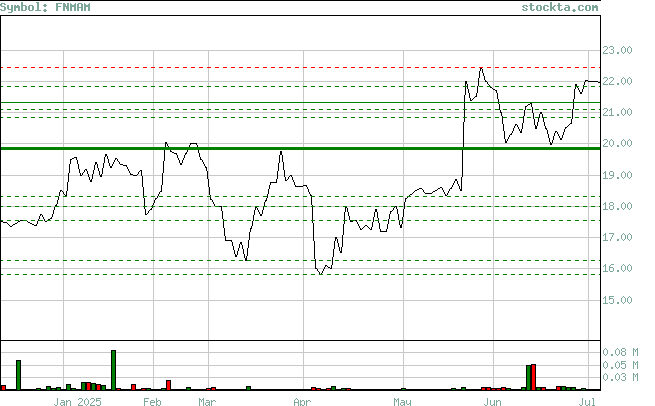This screenshot has height=406, width=655.
Task: Click the price low near 15.80 in April
Action: (x=321, y=274)
